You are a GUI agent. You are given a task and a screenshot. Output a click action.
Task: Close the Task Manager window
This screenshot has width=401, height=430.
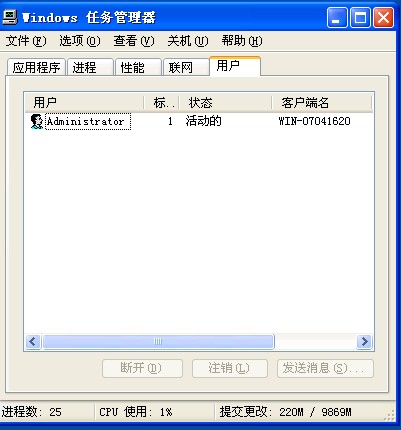[383, 17]
